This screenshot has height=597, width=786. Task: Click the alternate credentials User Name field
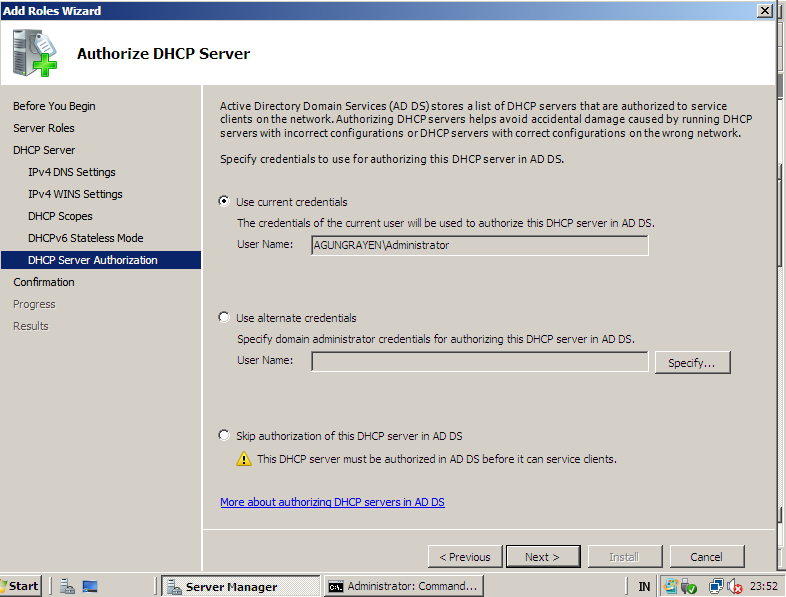click(480, 361)
